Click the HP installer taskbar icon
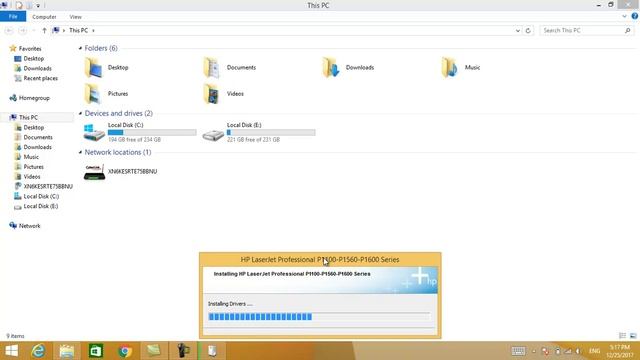 pos(211,351)
